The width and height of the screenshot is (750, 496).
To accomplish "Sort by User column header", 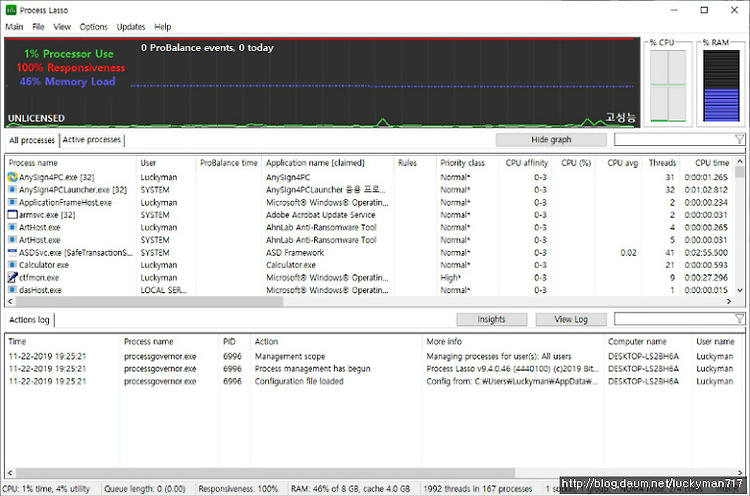I will coord(165,163).
